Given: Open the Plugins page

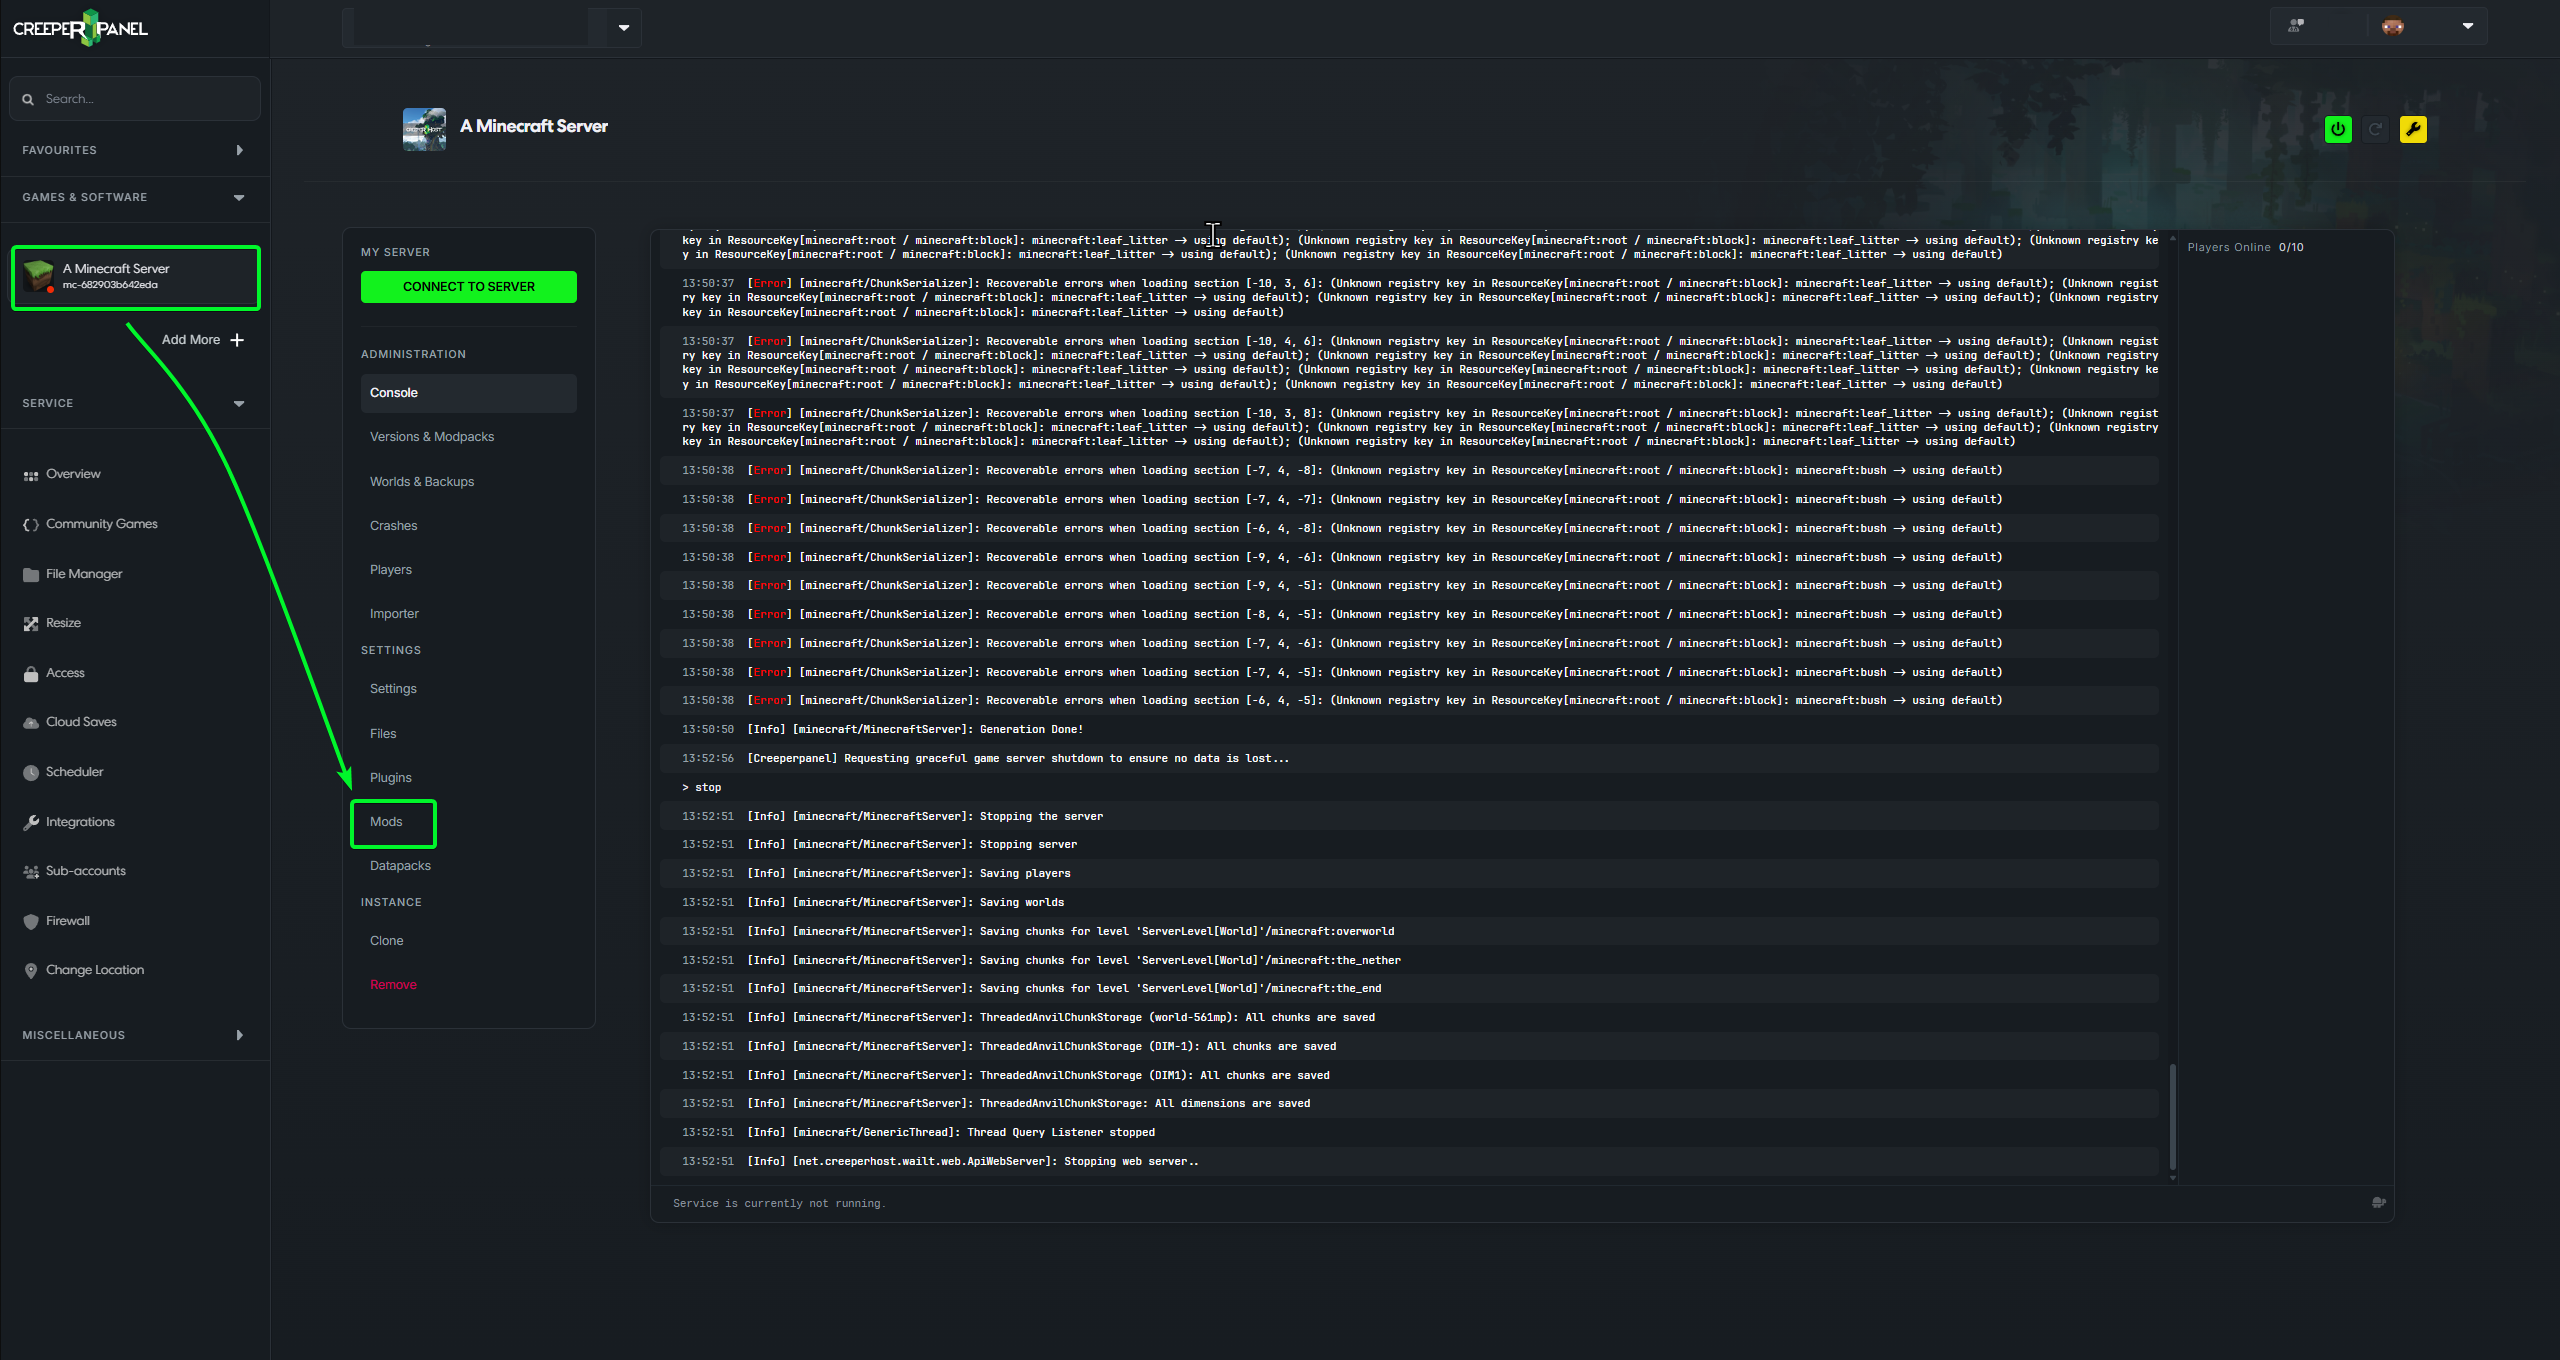Looking at the screenshot, I should coord(390,778).
